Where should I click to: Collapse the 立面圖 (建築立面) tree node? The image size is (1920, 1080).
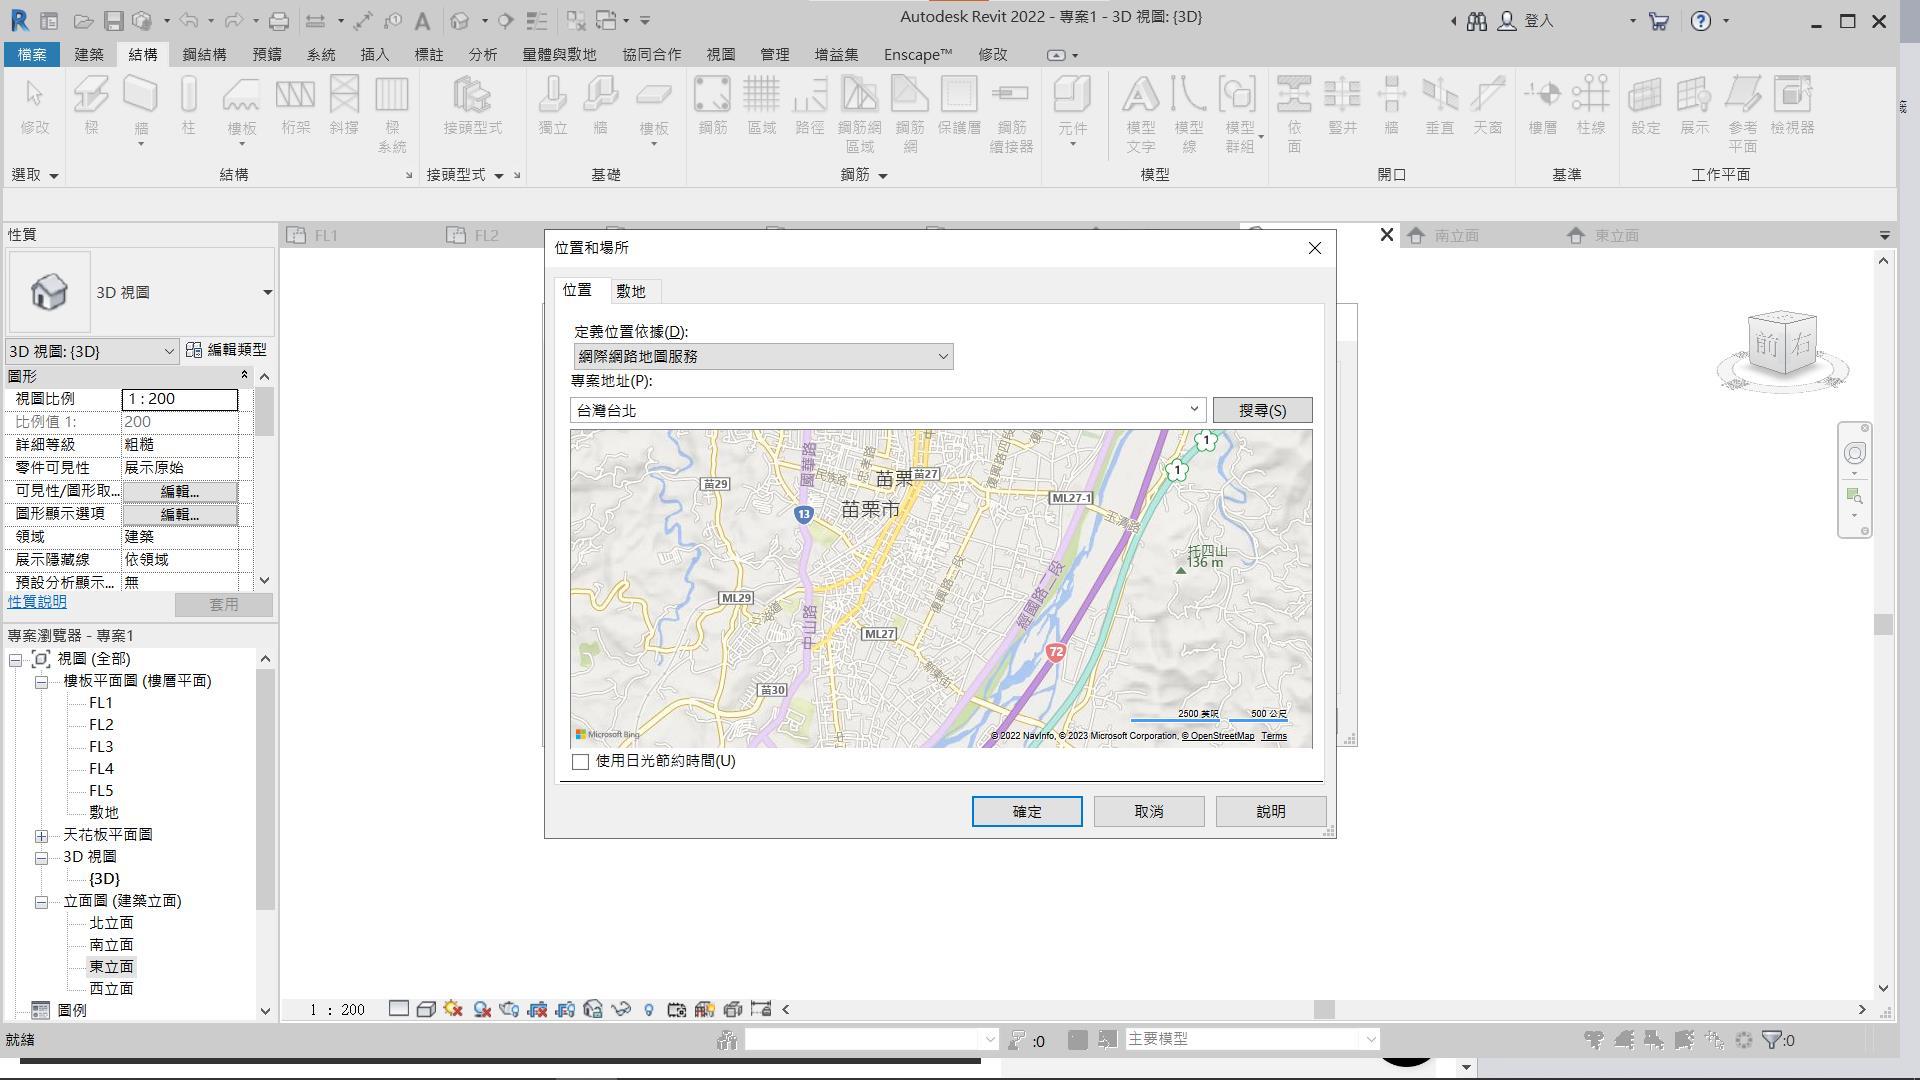(x=41, y=902)
